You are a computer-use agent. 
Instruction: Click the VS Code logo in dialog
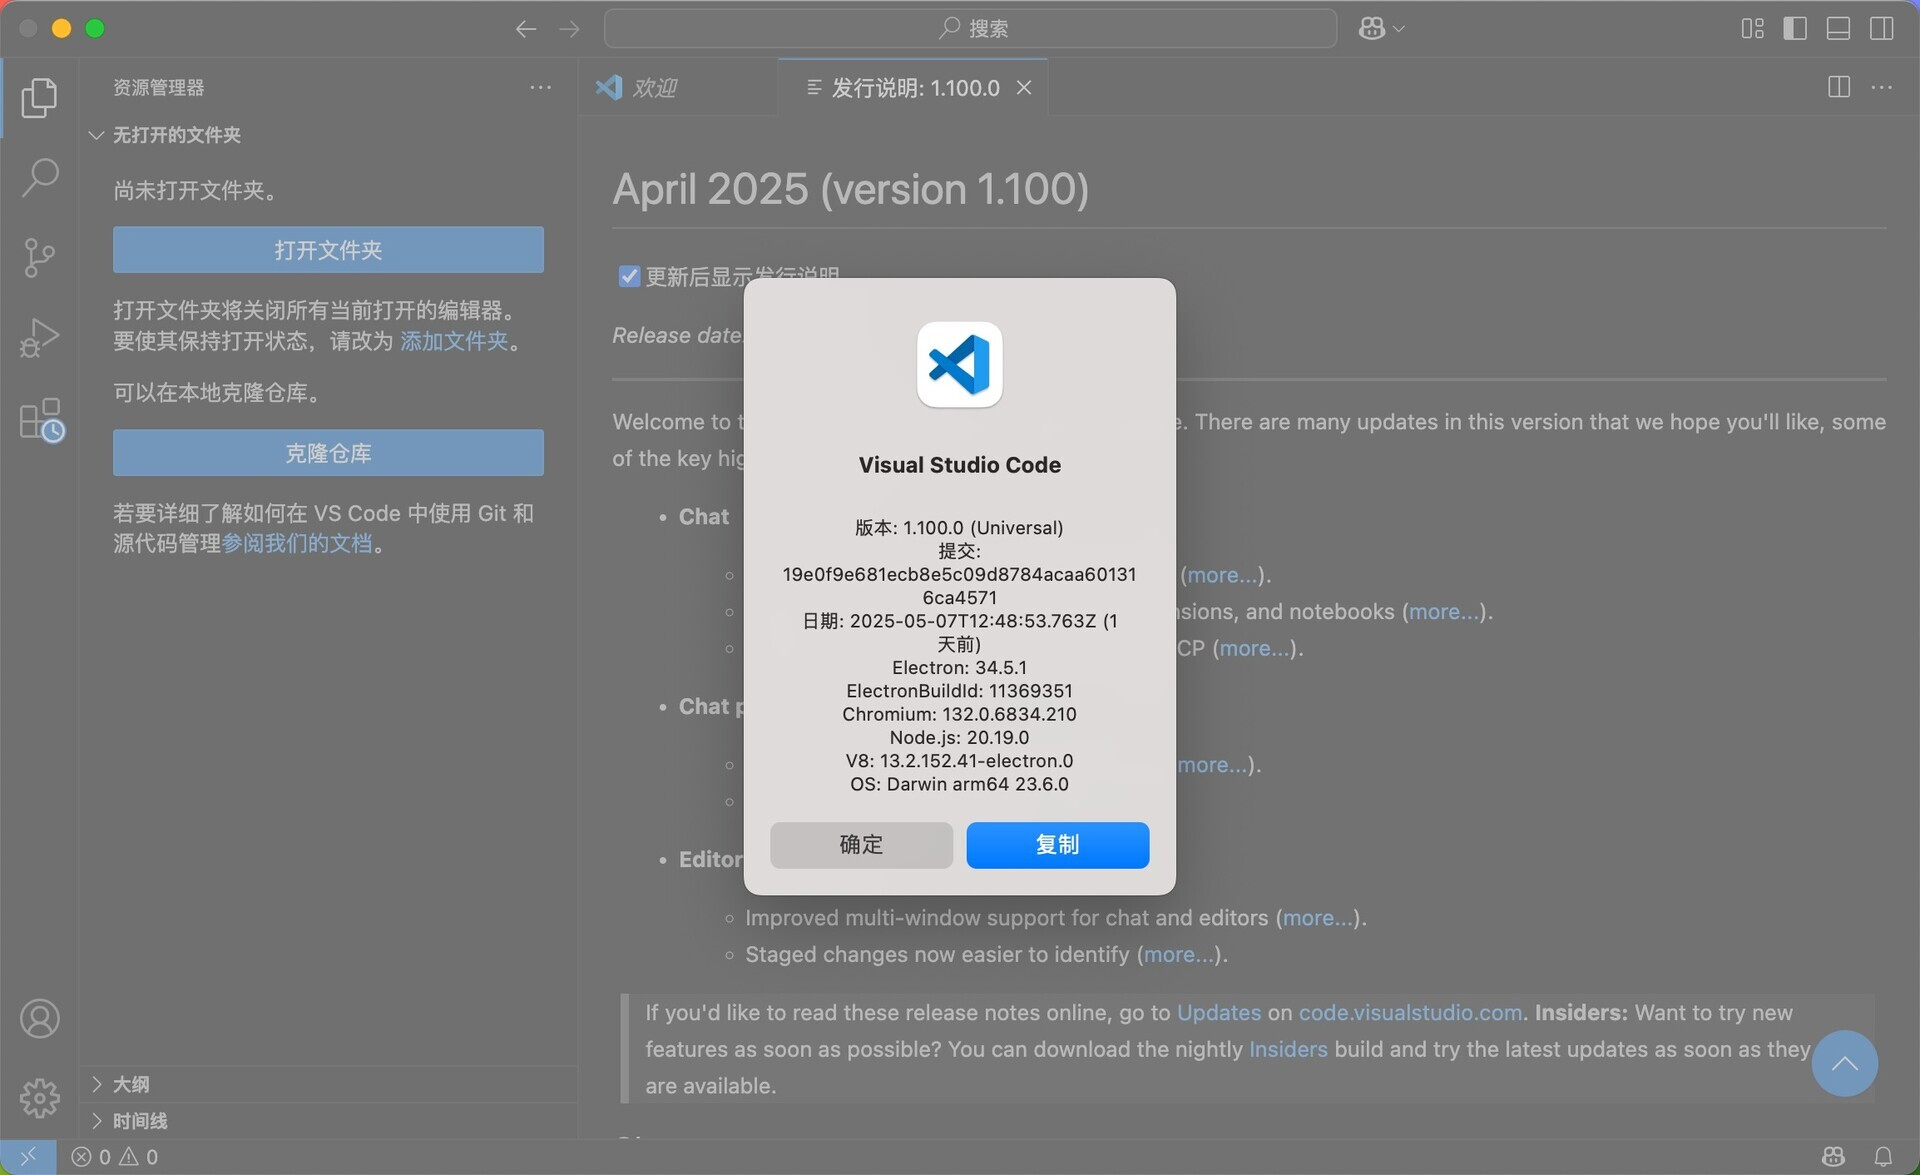959,364
